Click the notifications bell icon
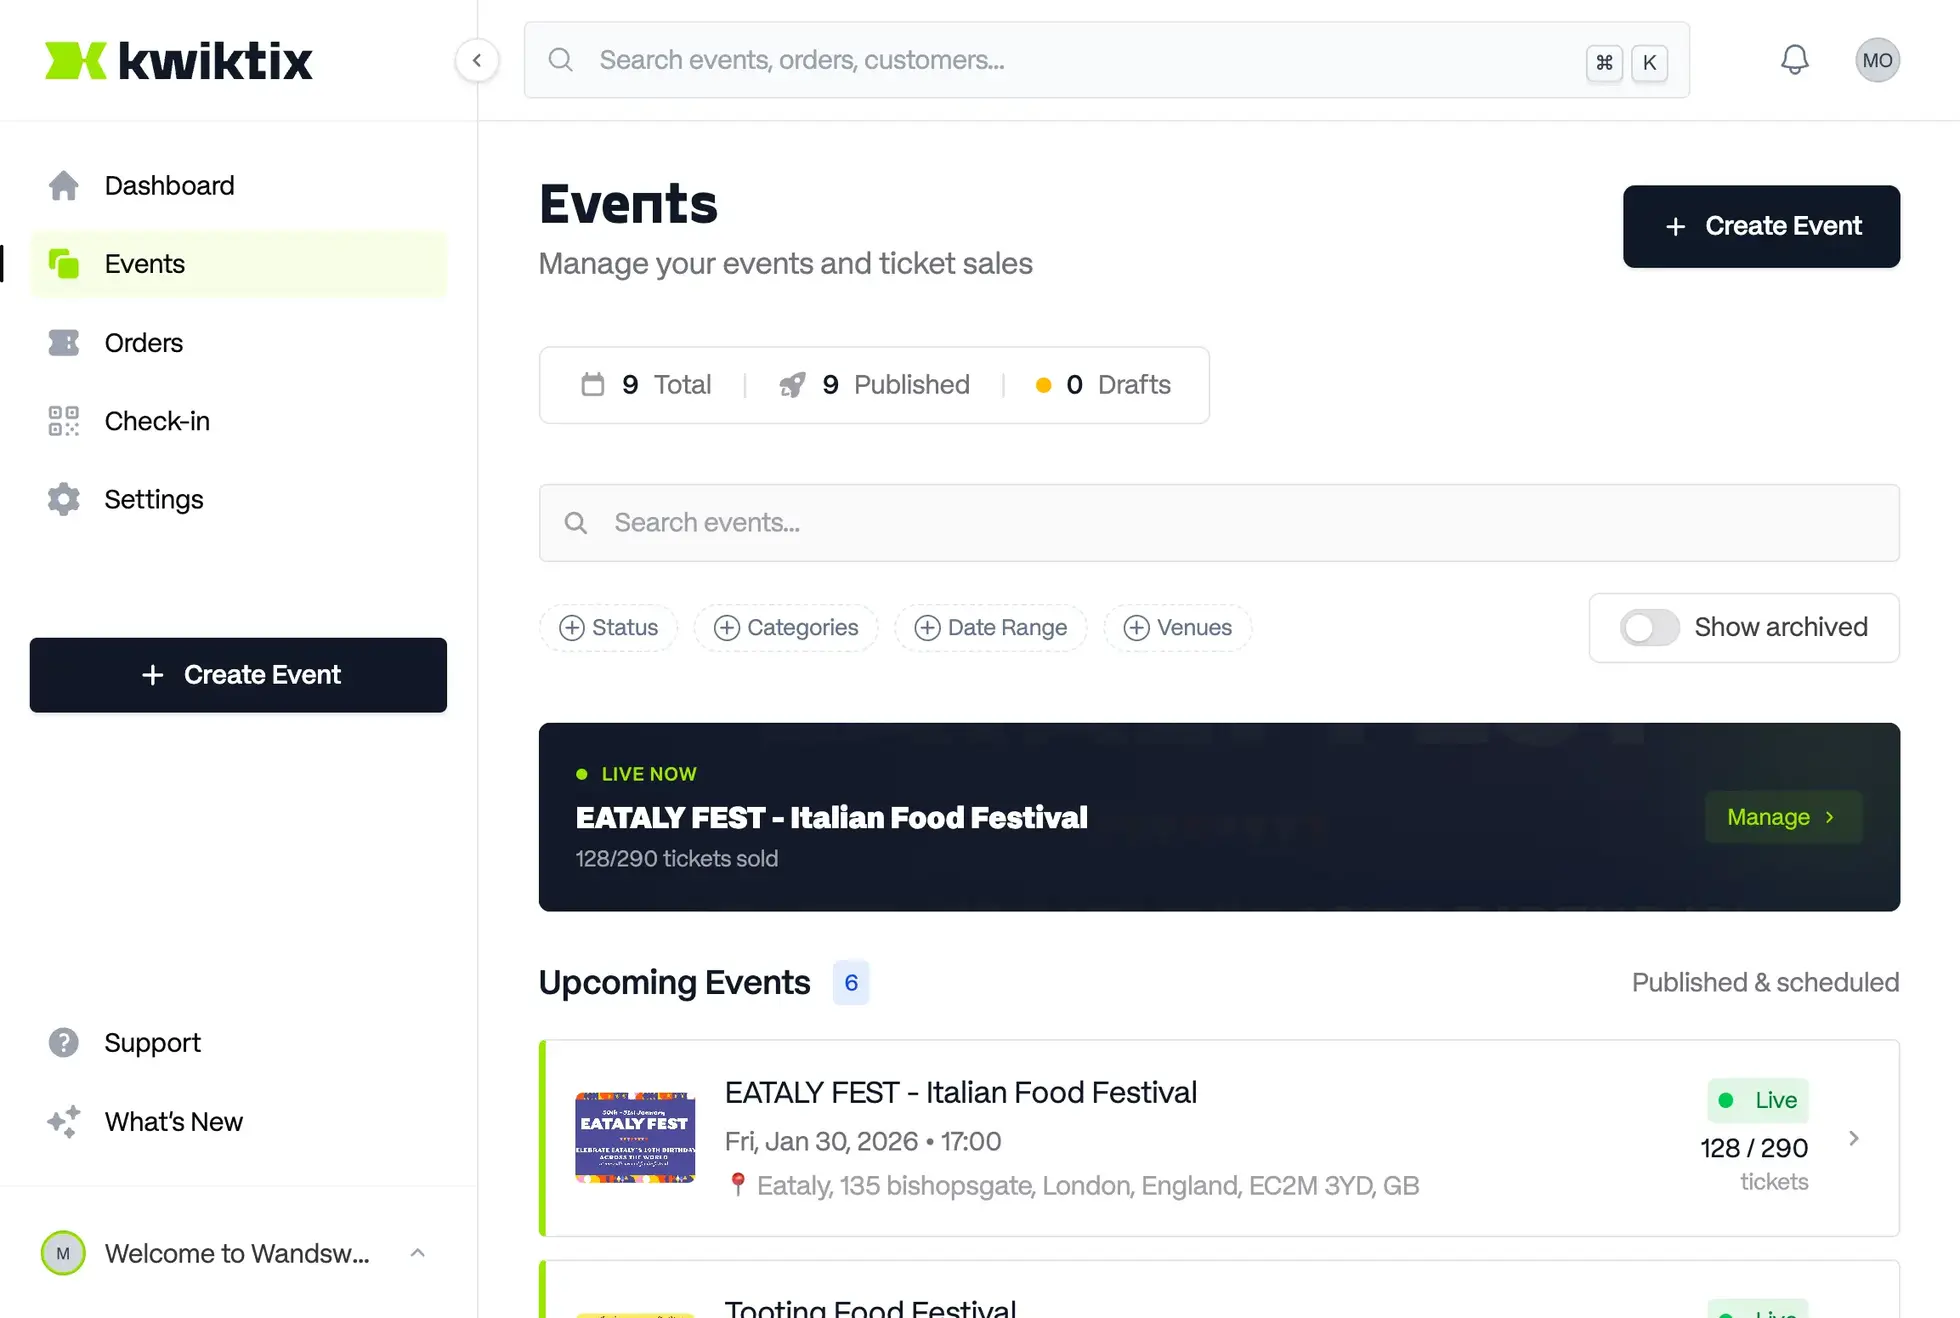The height and width of the screenshot is (1318, 1960). [x=1794, y=60]
